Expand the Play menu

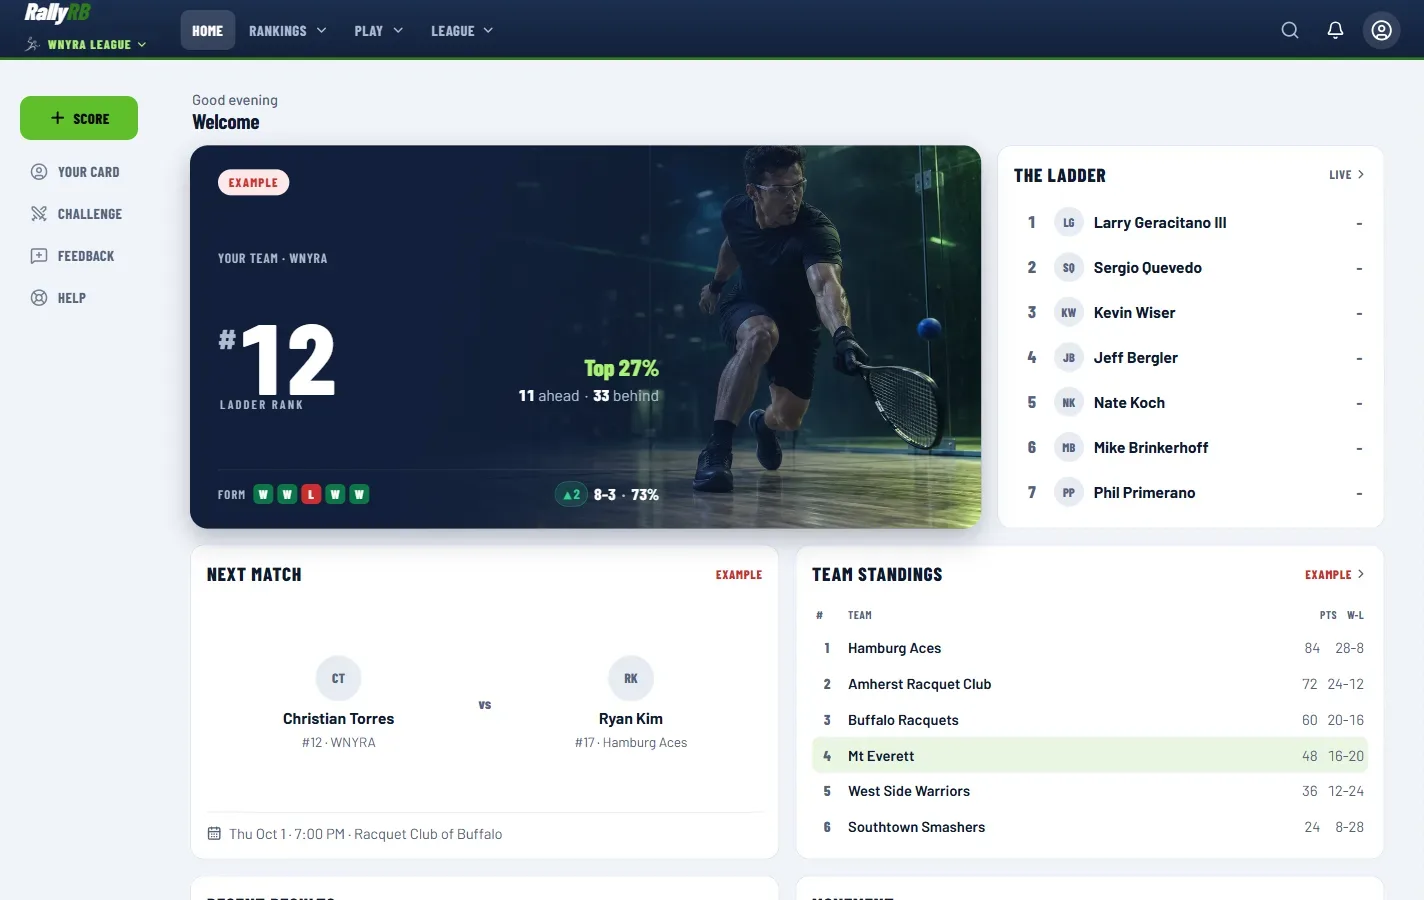click(x=379, y=31)
